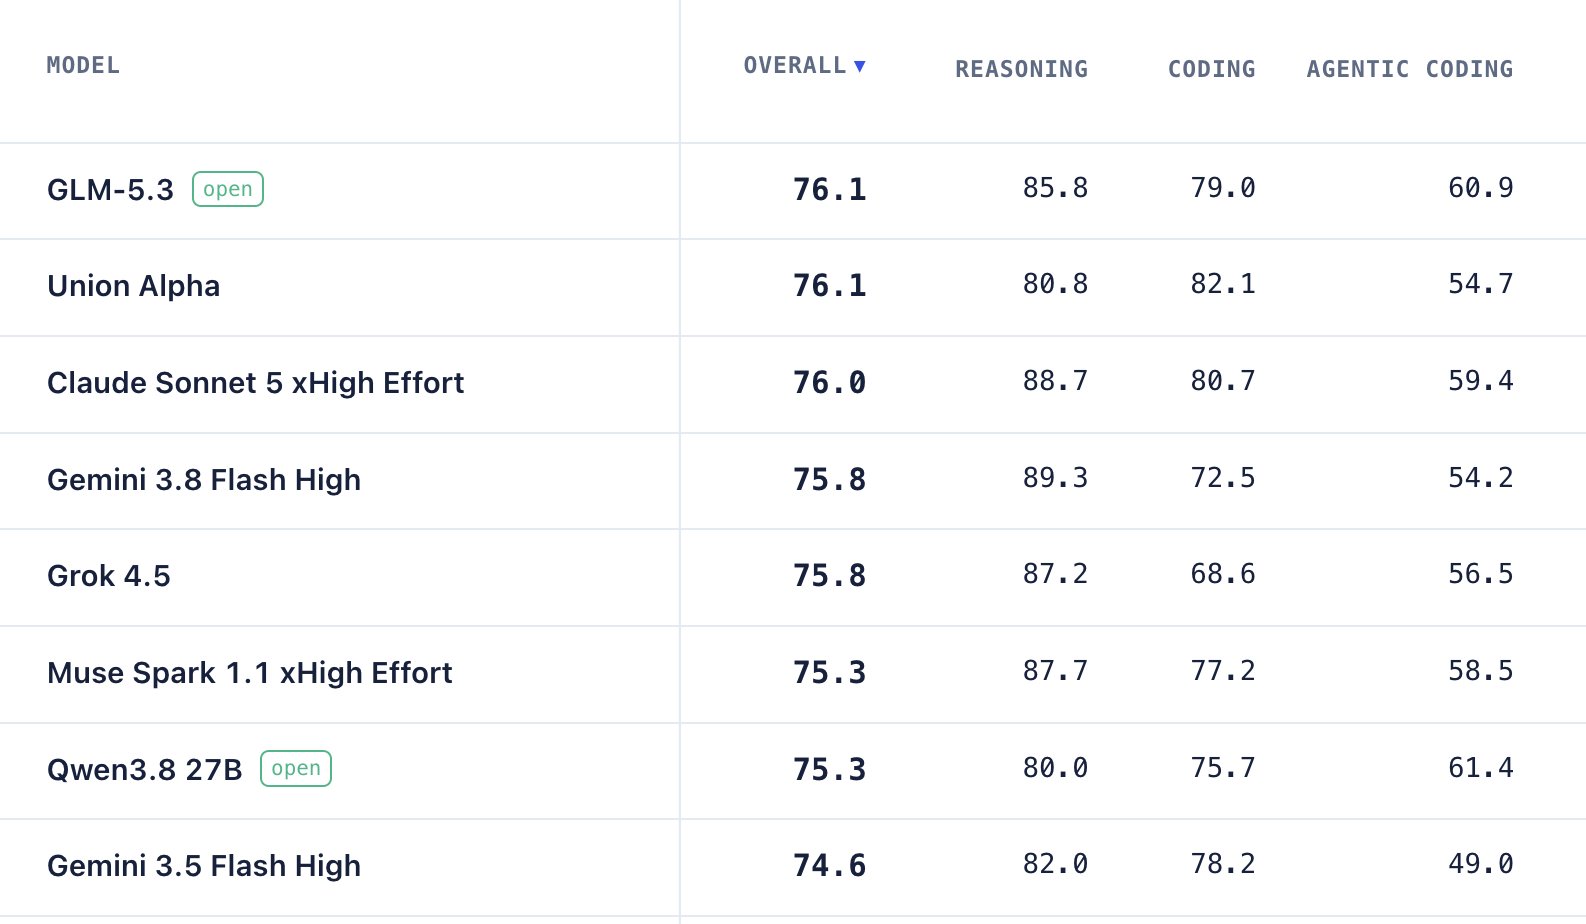This screenshot has width=1586, height=924.
Task: Open the Union Alpha model entry
Action: click(133, 286)
